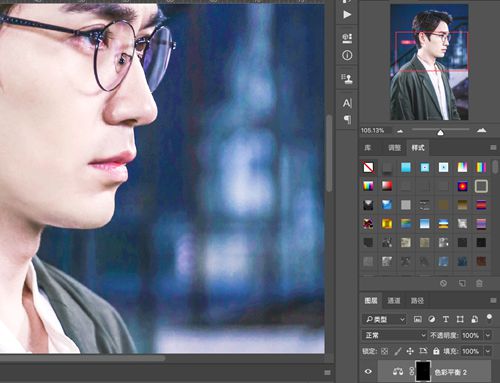Open the Actions panel play icon
Viewport: 500px width, 383px height.
point(347,14)
